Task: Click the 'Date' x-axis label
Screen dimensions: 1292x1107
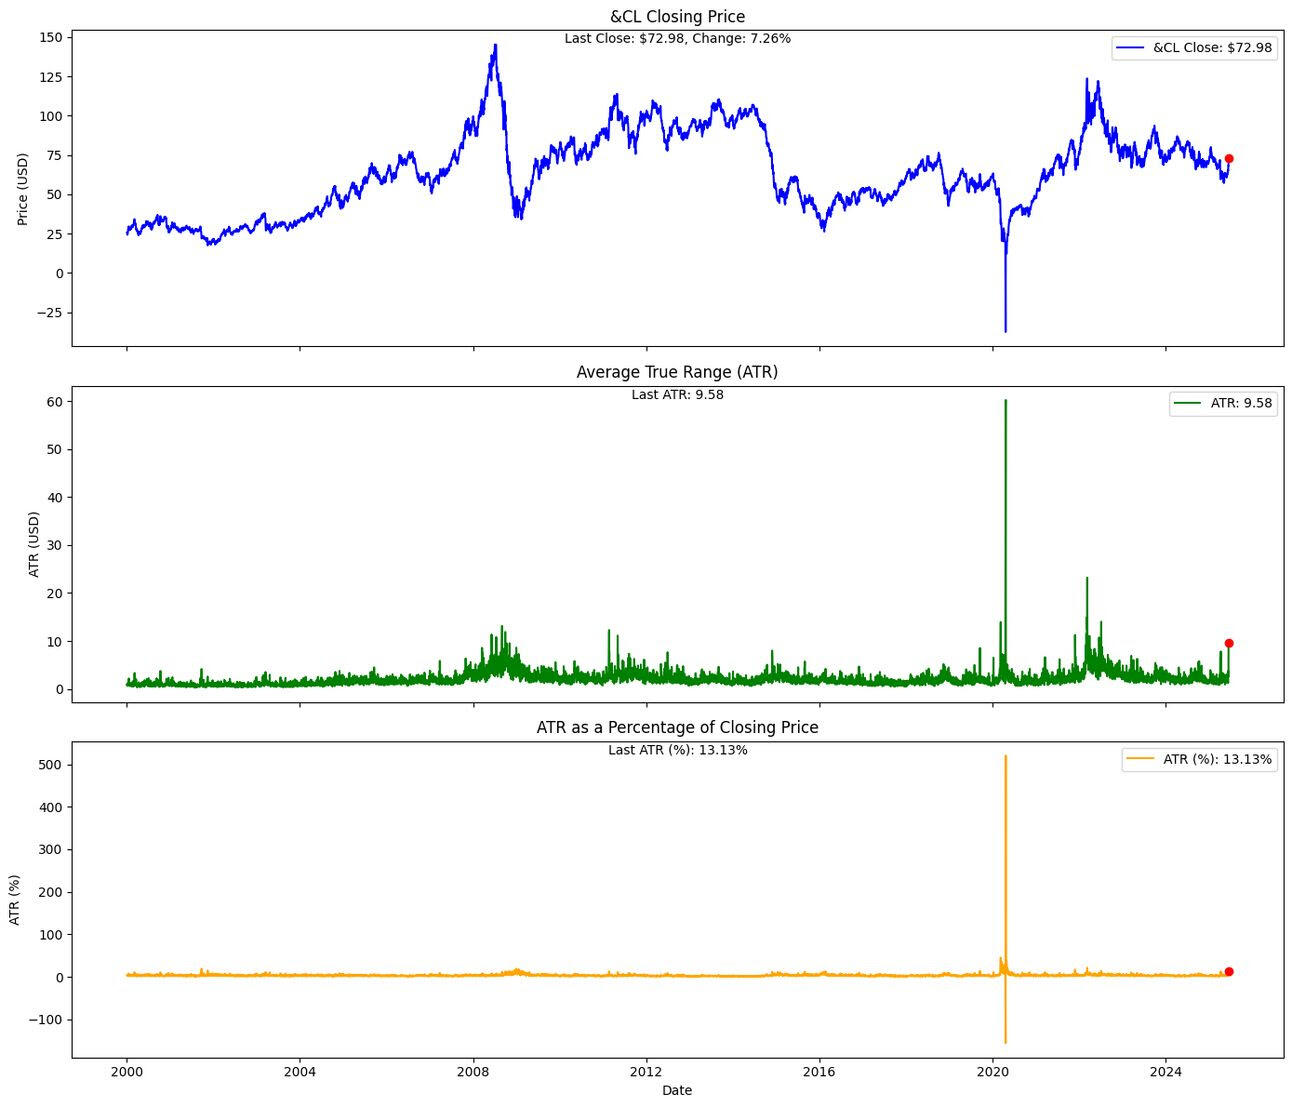Action: point(677,1091)
